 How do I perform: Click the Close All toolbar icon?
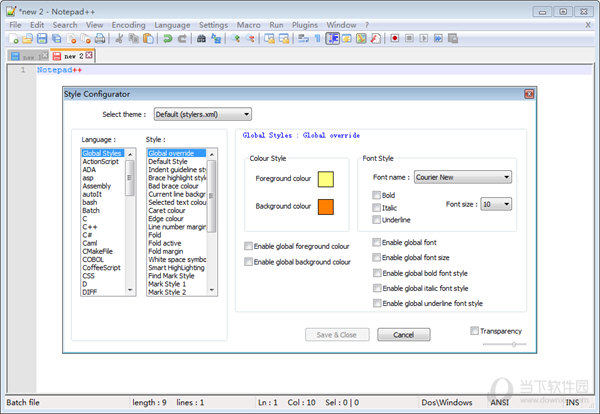point(86,39)
